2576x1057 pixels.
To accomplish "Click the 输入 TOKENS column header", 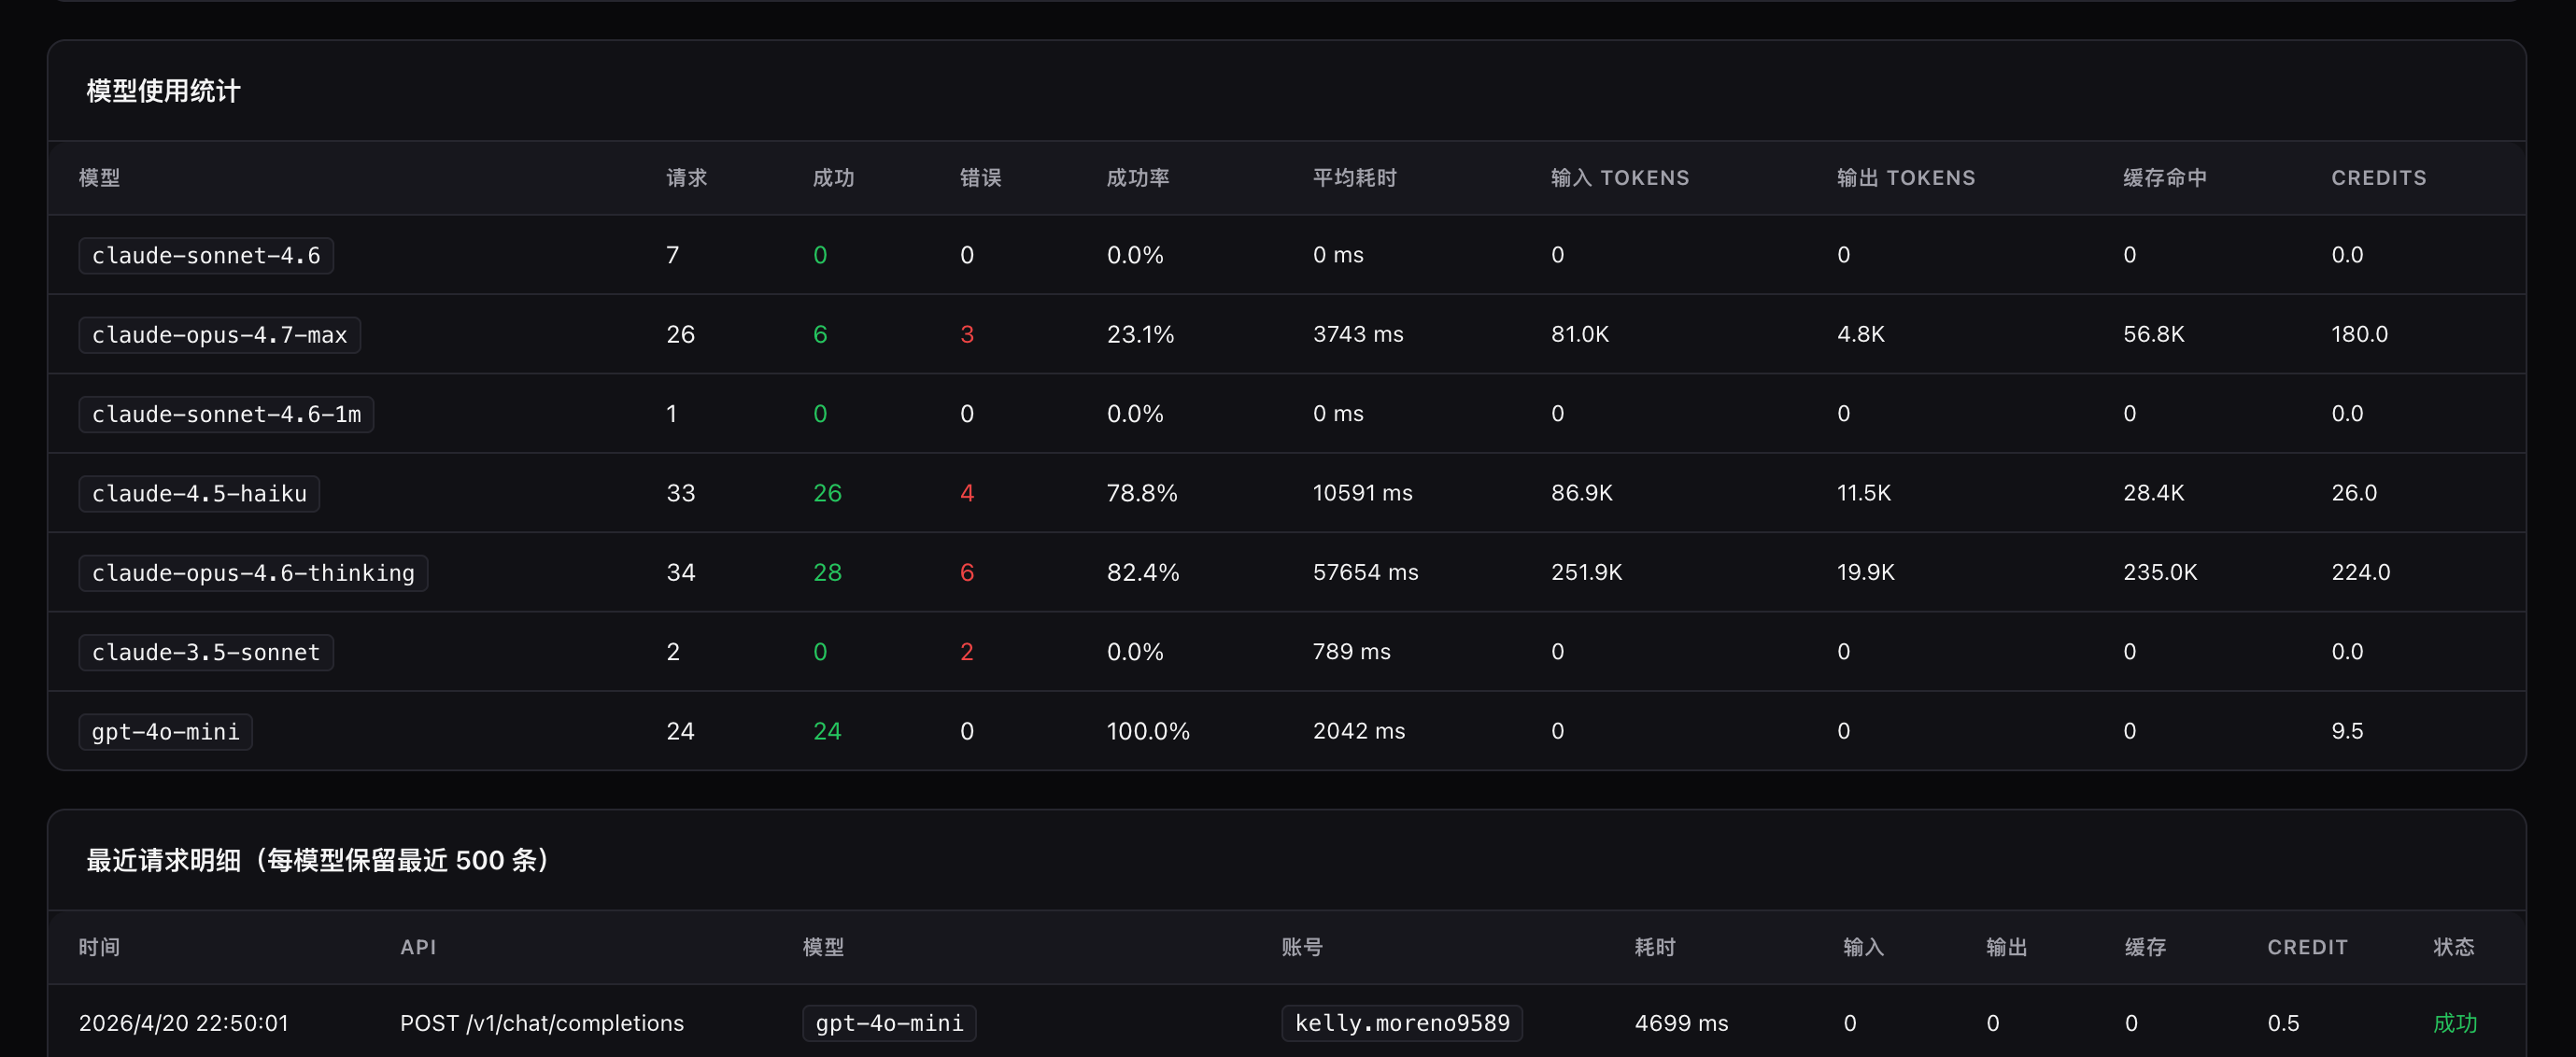I will click(1619, 178).
